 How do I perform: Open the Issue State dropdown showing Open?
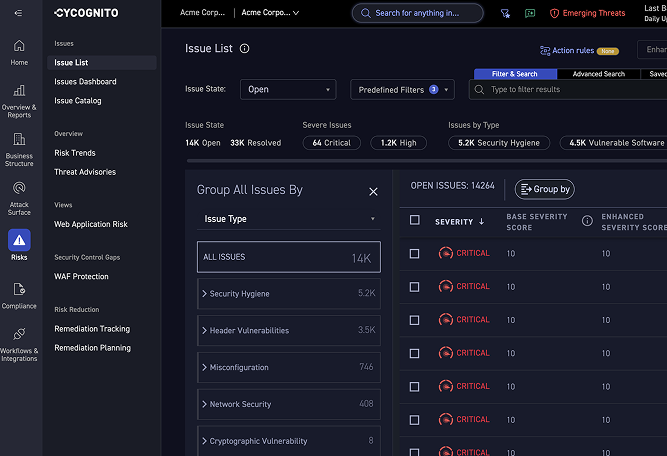click(x=288, y=89)
